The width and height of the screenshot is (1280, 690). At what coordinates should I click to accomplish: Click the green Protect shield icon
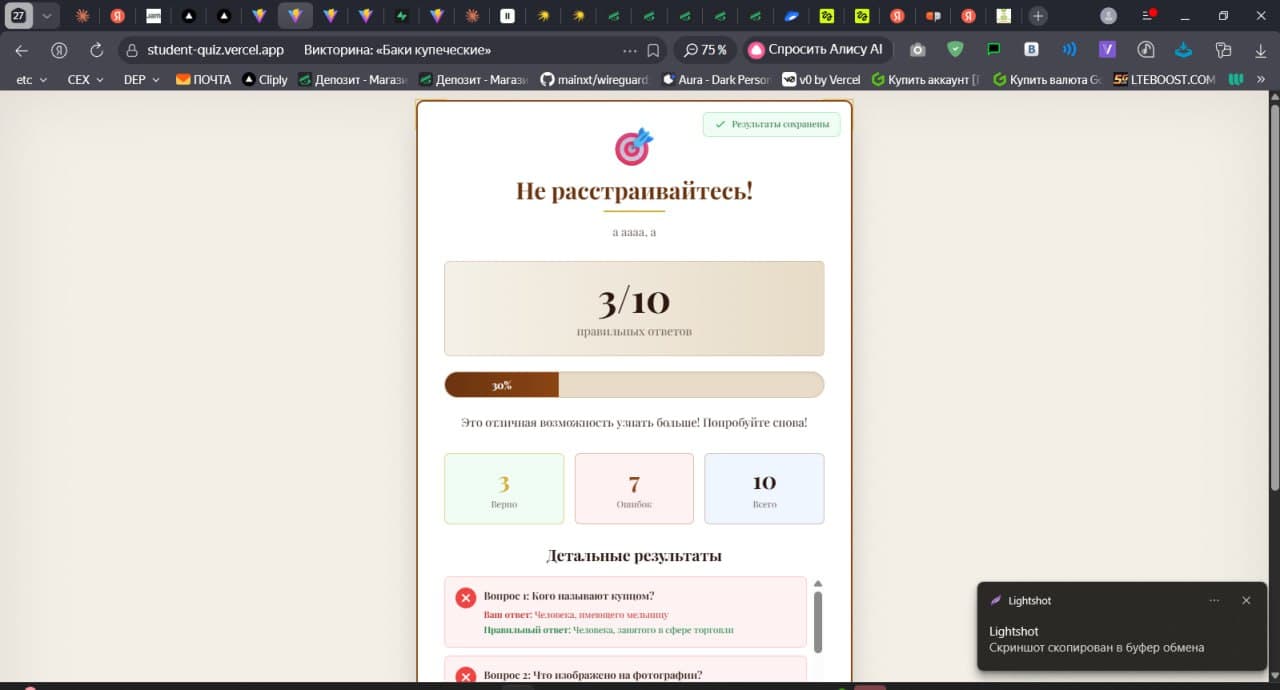point(955,49)
